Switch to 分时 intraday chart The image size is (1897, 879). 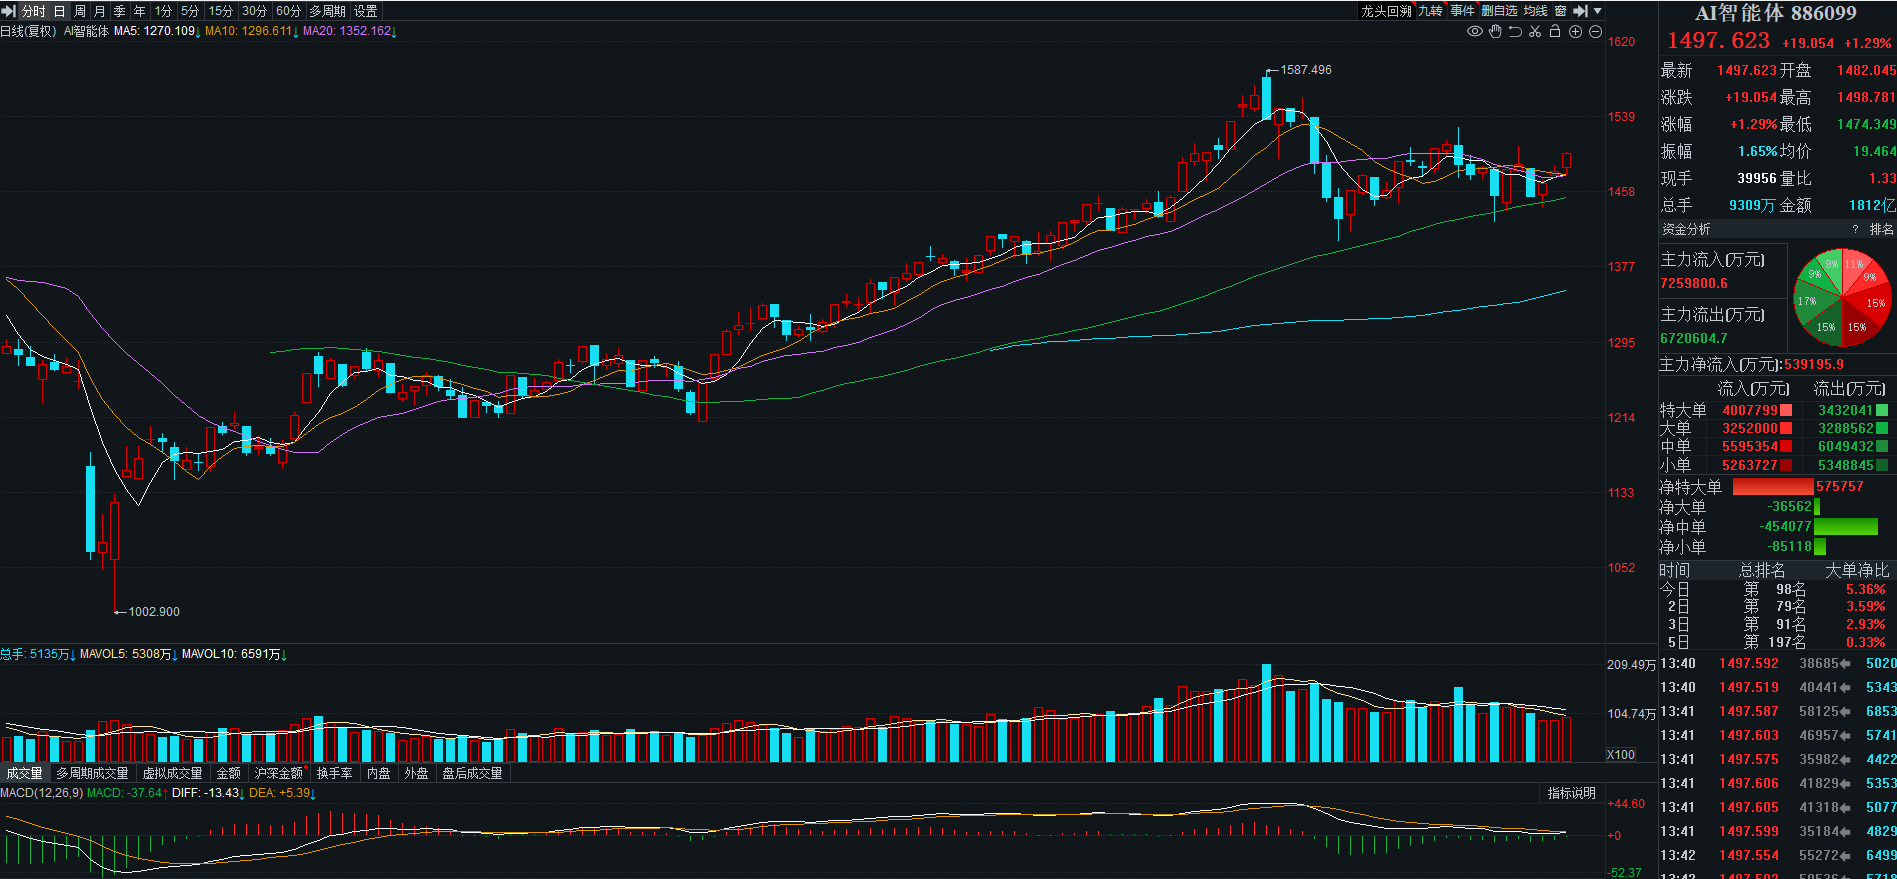33,11
